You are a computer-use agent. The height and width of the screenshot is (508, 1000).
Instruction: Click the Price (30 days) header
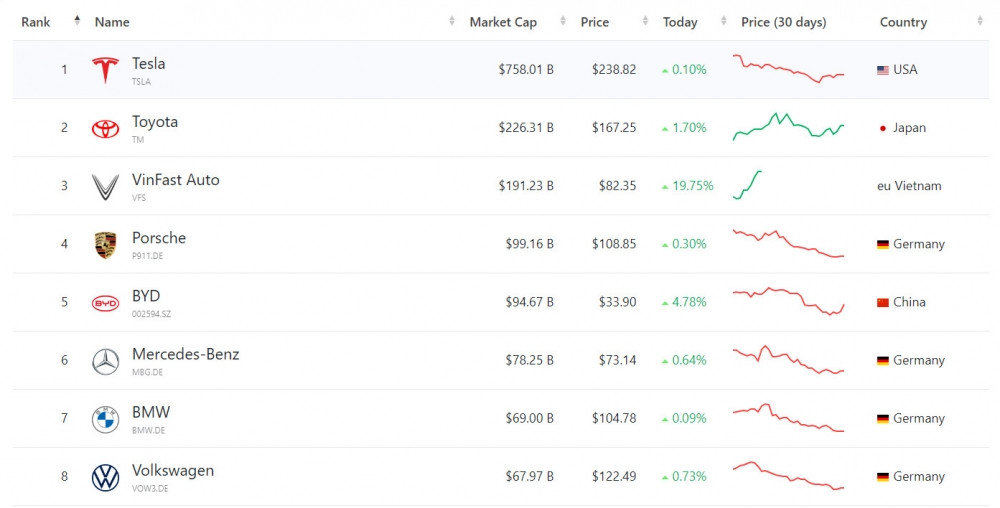click(784, 22)
